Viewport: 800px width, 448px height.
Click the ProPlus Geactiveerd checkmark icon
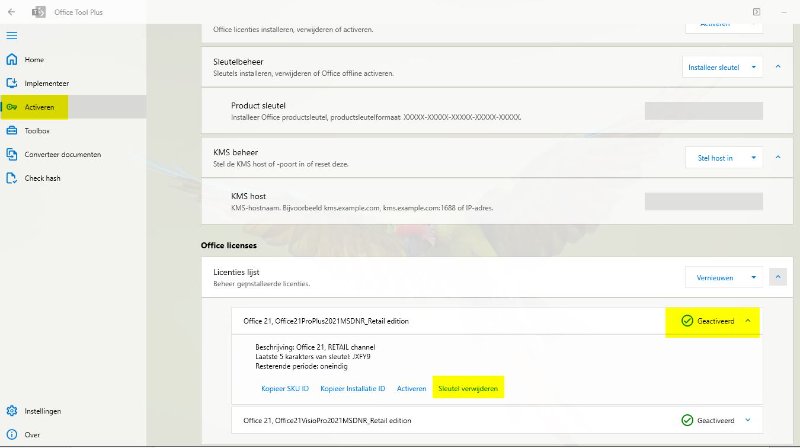(687, 321)
